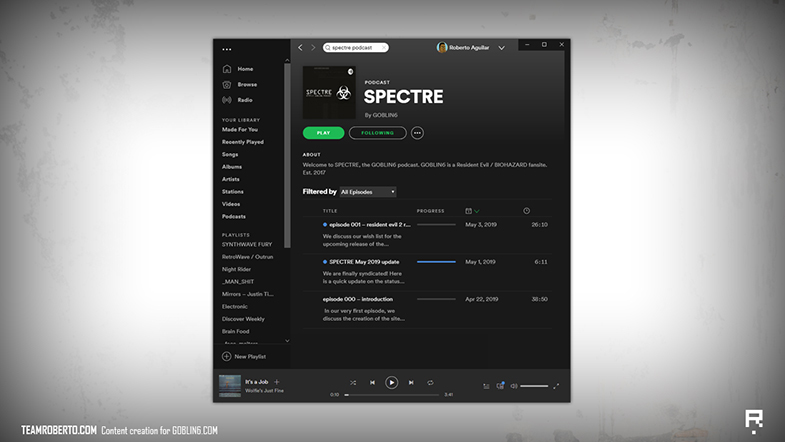The image size is (785, 442).
Task: Open the now playing track It's a Job
Action: 256,381
